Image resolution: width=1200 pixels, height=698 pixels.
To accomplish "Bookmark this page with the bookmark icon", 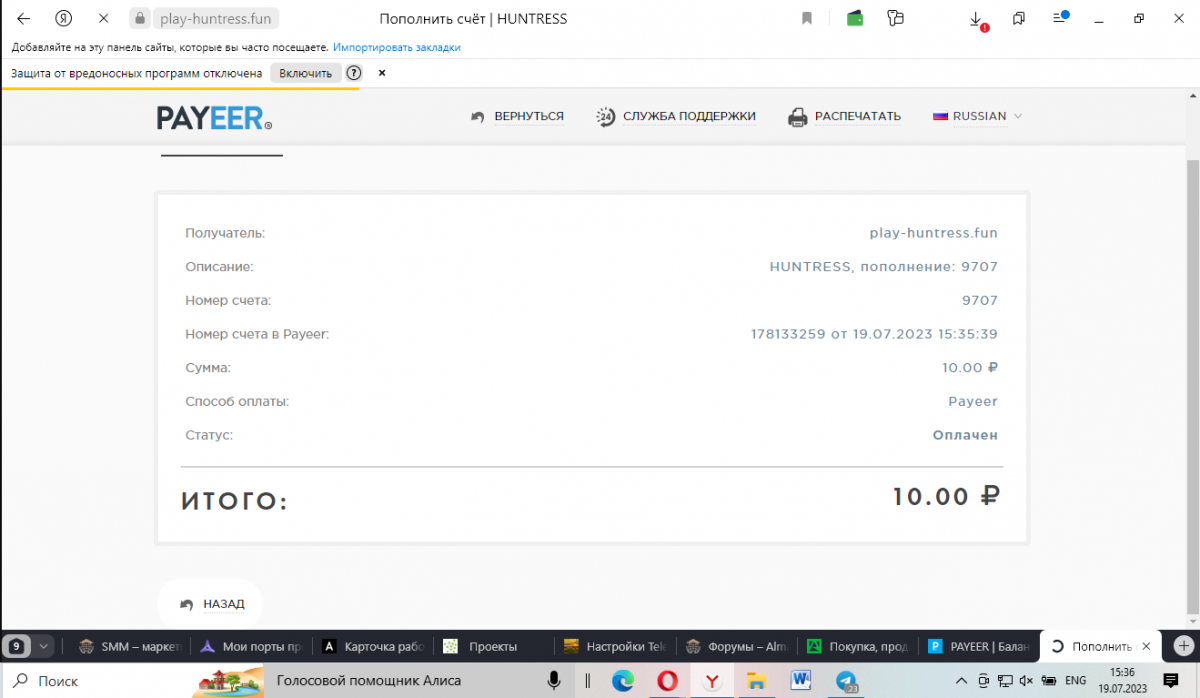I will 806,19.
